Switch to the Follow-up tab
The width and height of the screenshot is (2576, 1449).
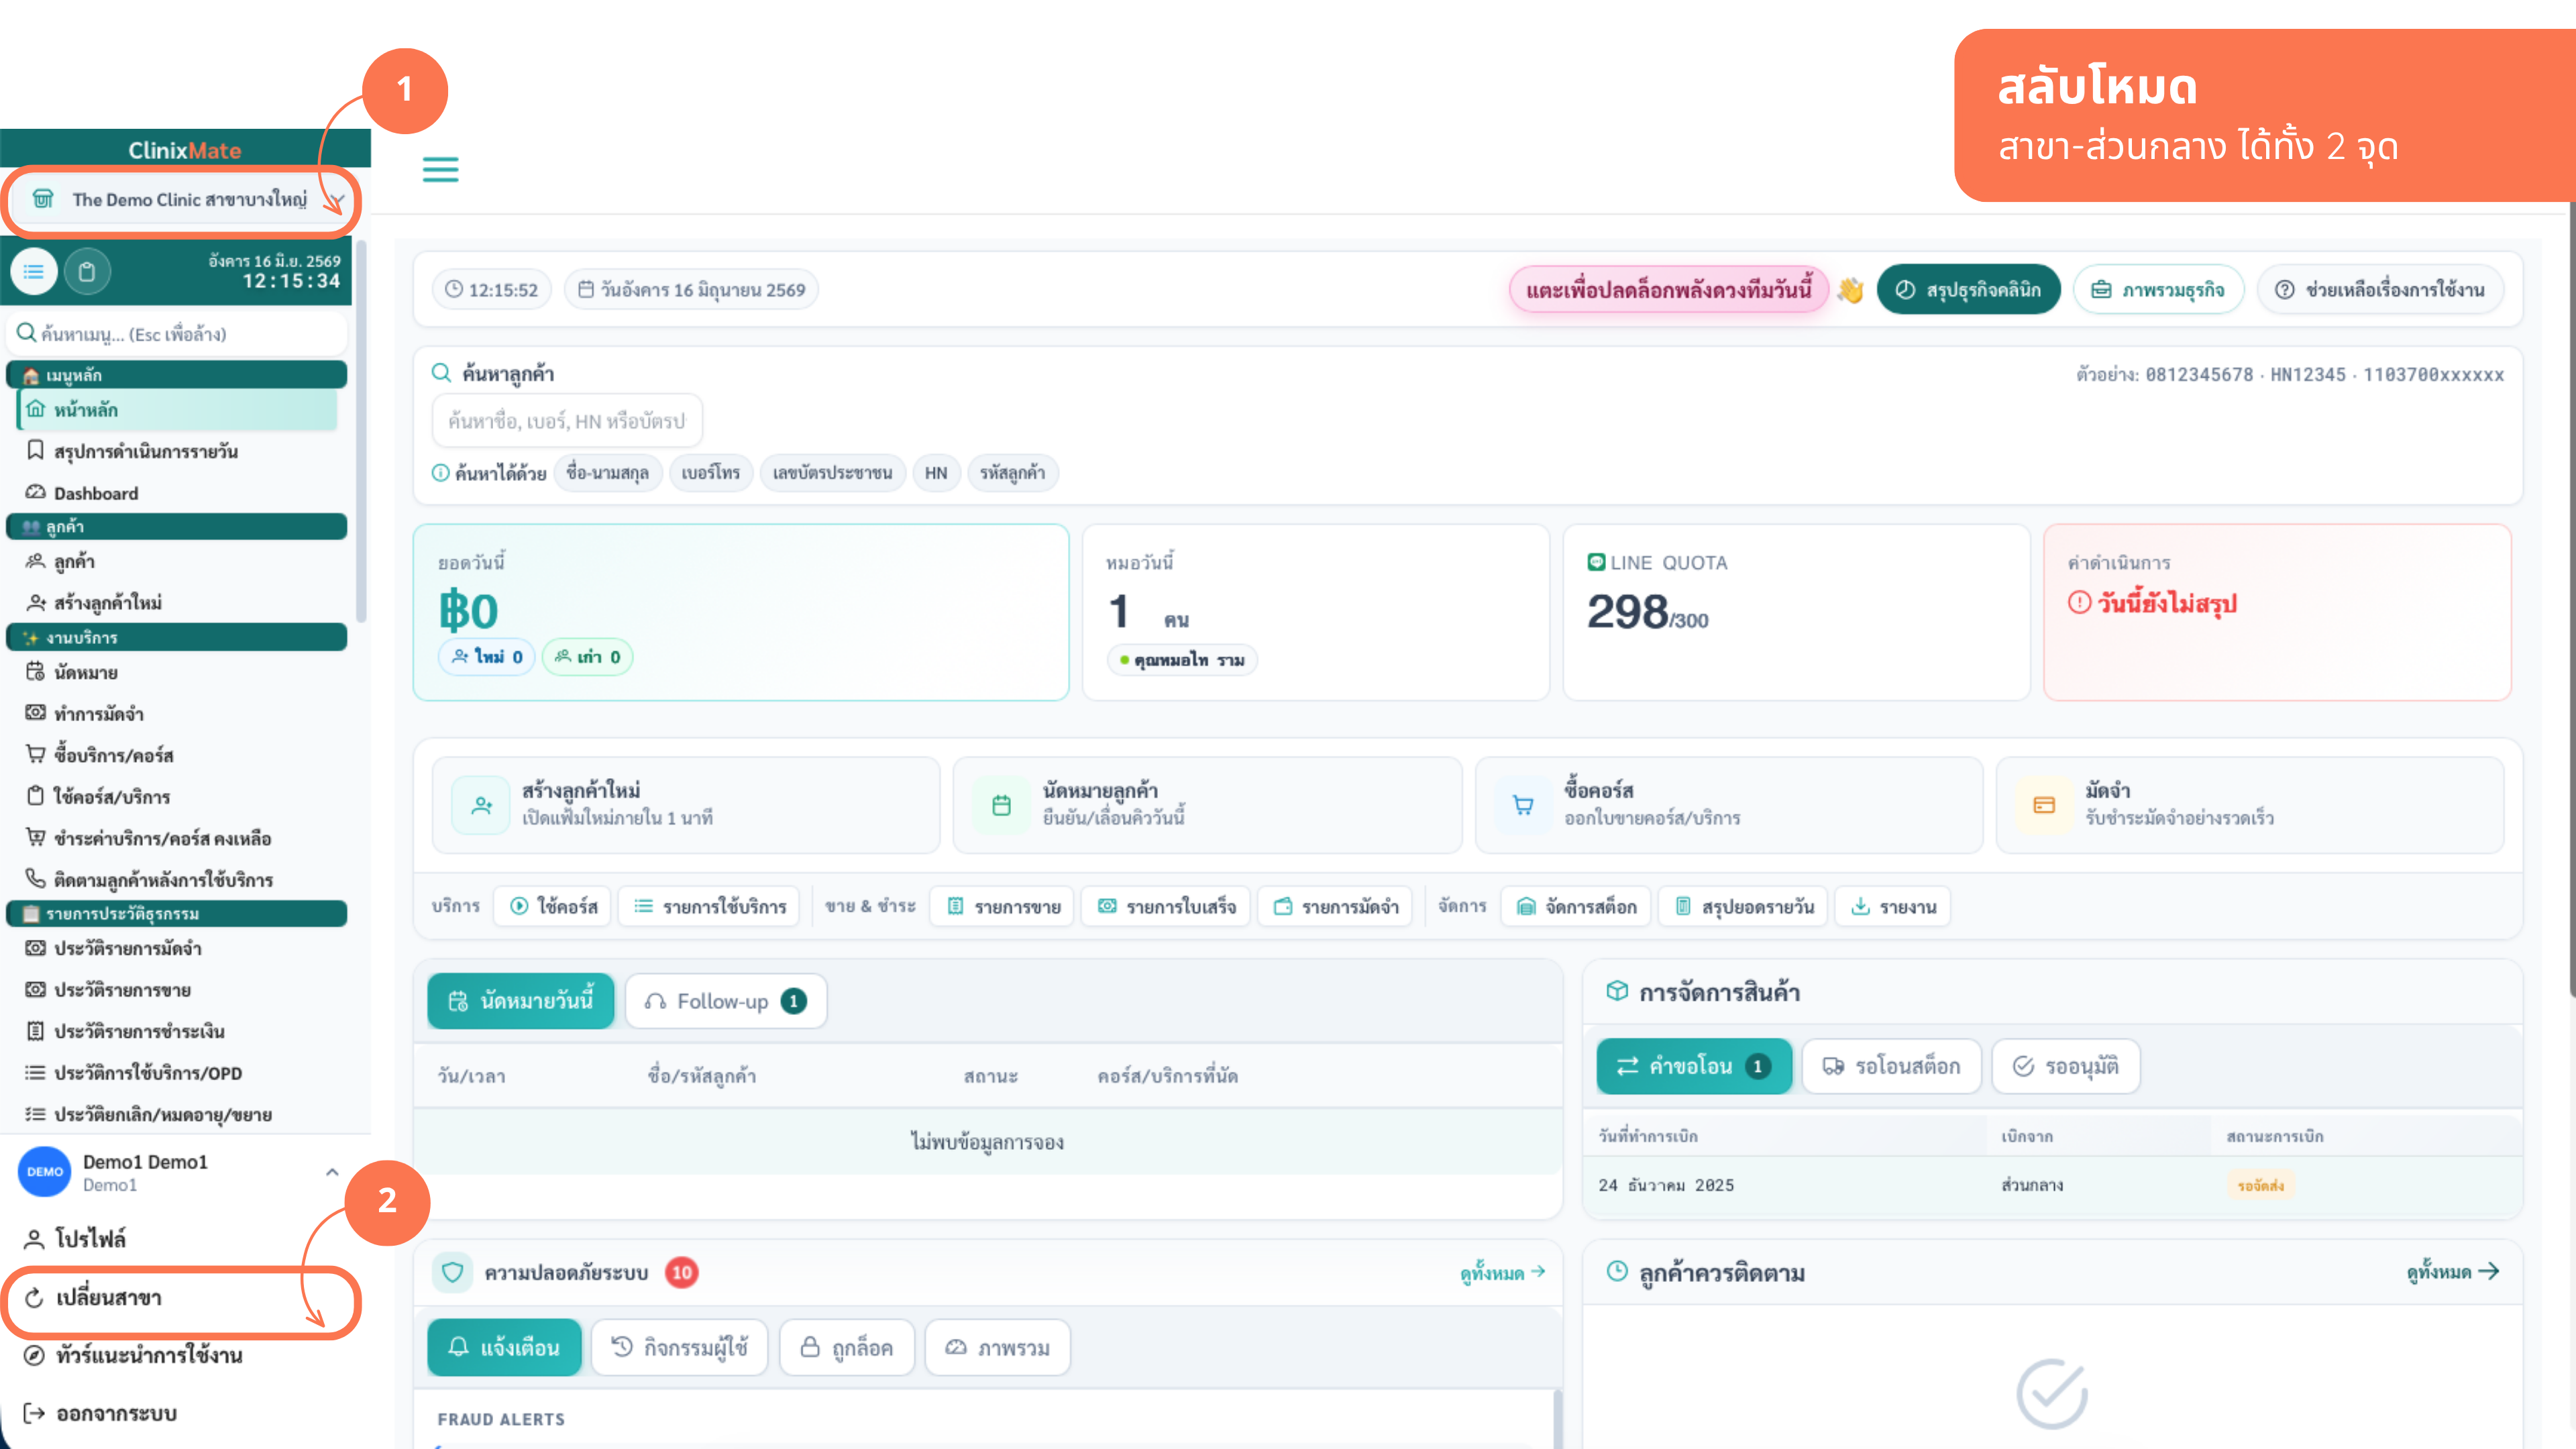(726, 1001)
